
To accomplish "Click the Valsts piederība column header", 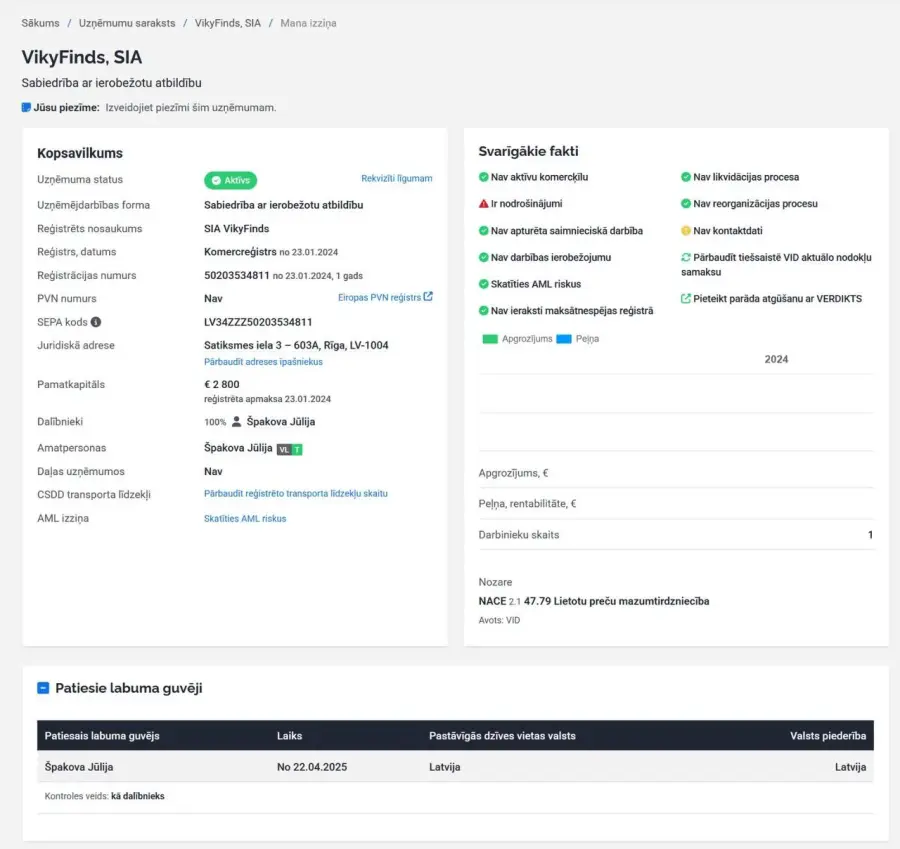I will pos(828,736).
